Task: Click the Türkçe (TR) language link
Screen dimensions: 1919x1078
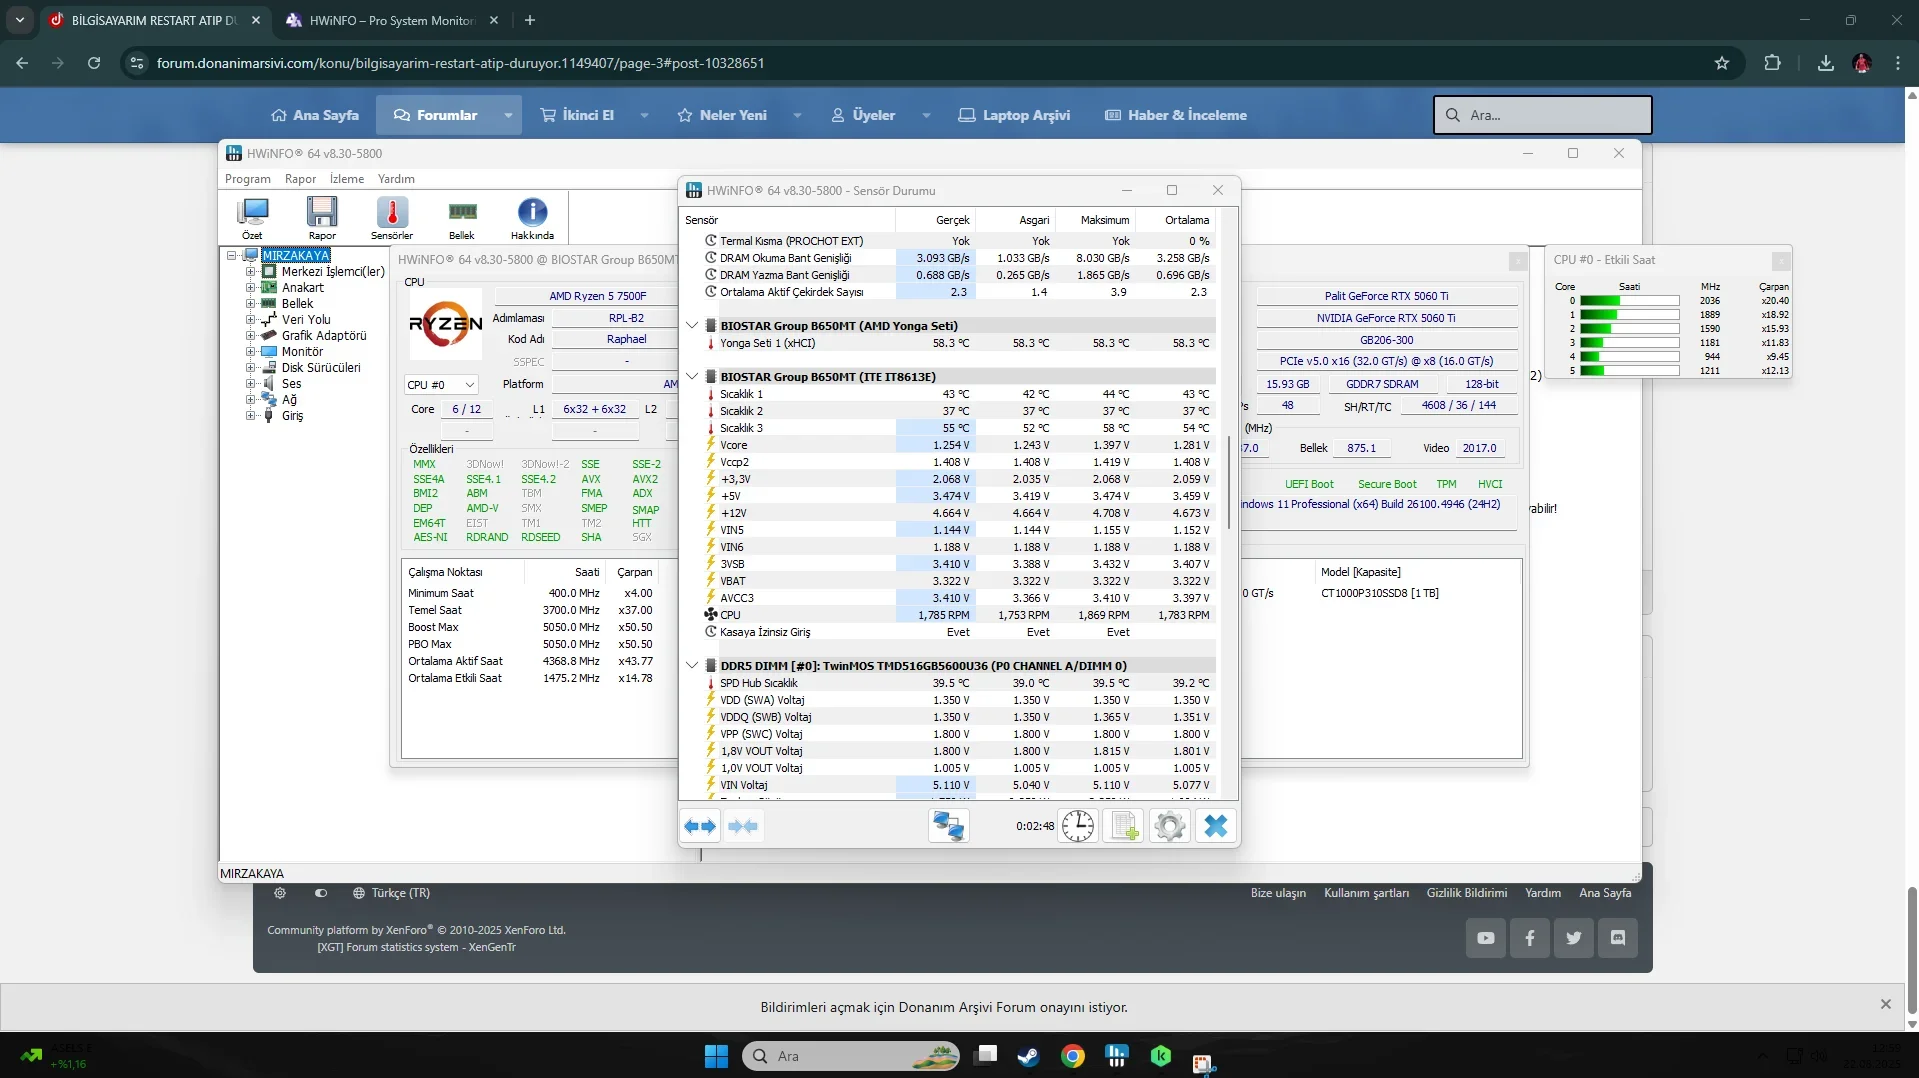Action: pyautogui.click(x=400, y=893)
